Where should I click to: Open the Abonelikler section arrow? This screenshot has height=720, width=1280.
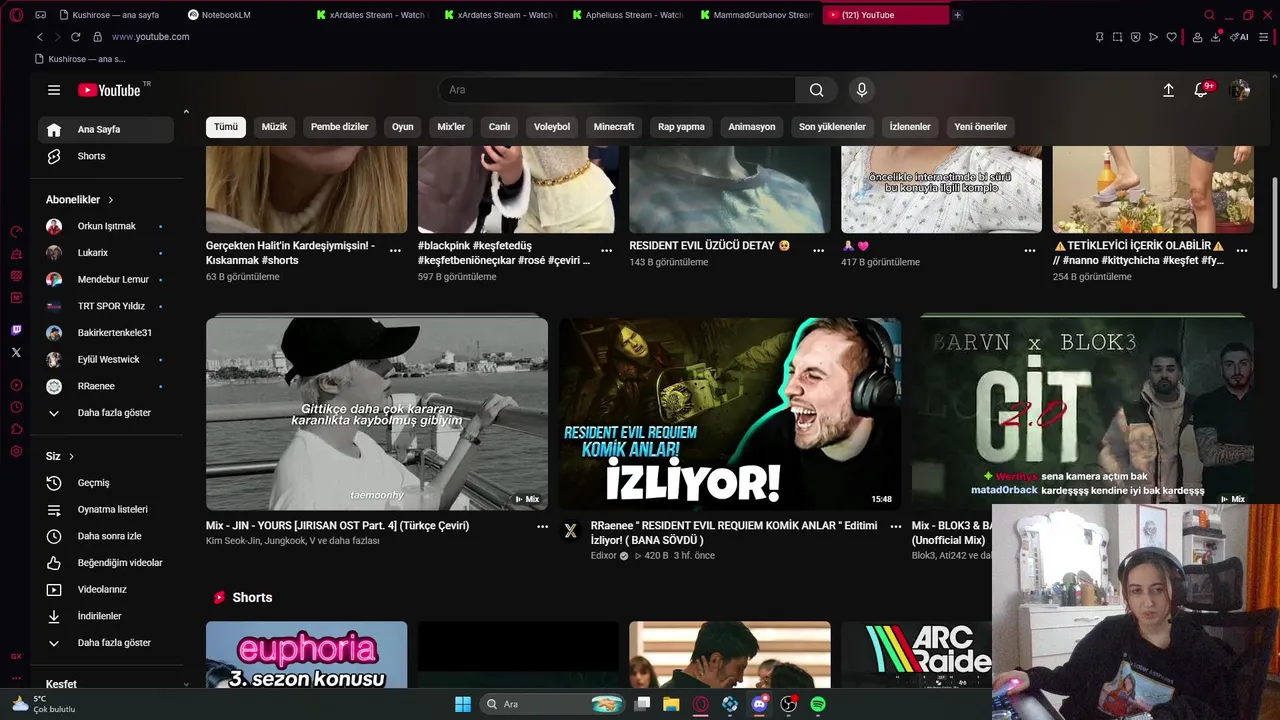tap(111, 200)
